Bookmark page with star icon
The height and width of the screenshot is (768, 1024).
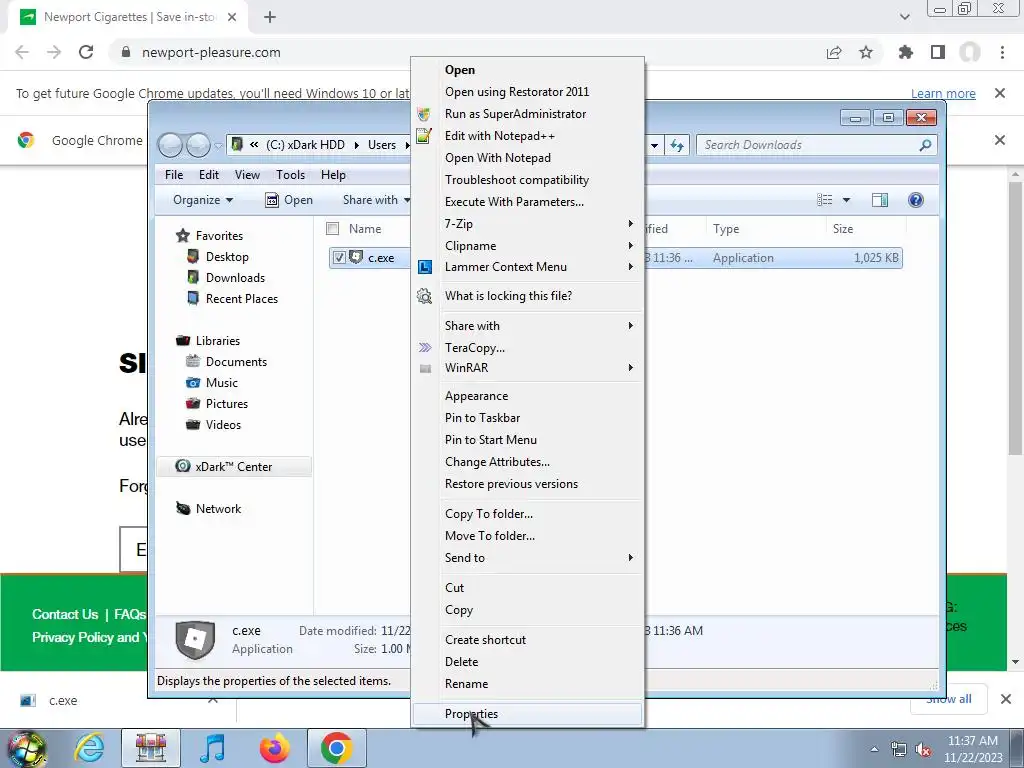pyautogui.click(x=866, y=52)
